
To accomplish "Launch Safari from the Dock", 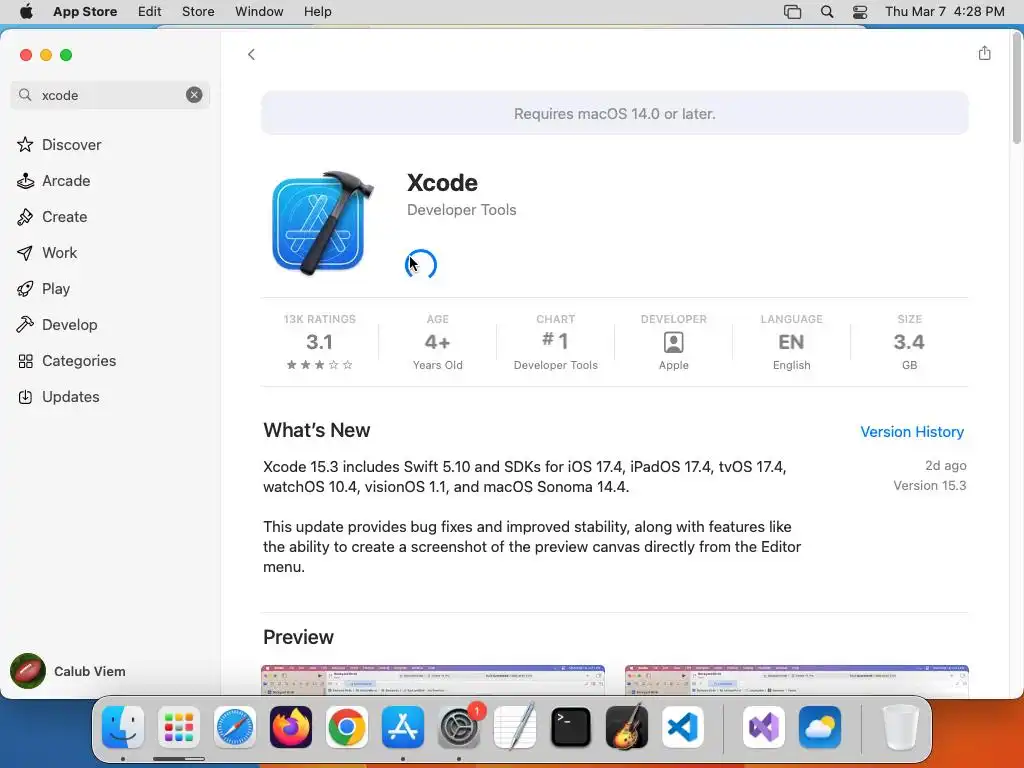I will coord(234,726).
